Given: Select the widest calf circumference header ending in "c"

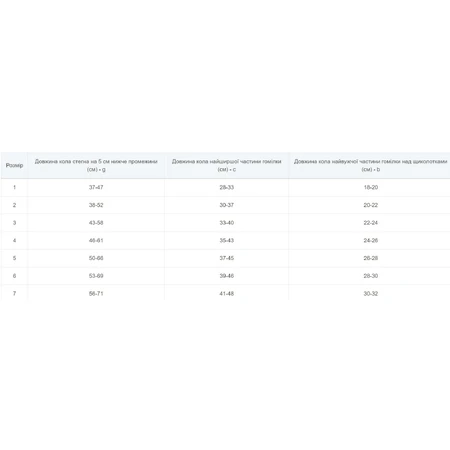Looking at the screenshot, I should pyautogui.click(x=227, y=165).
